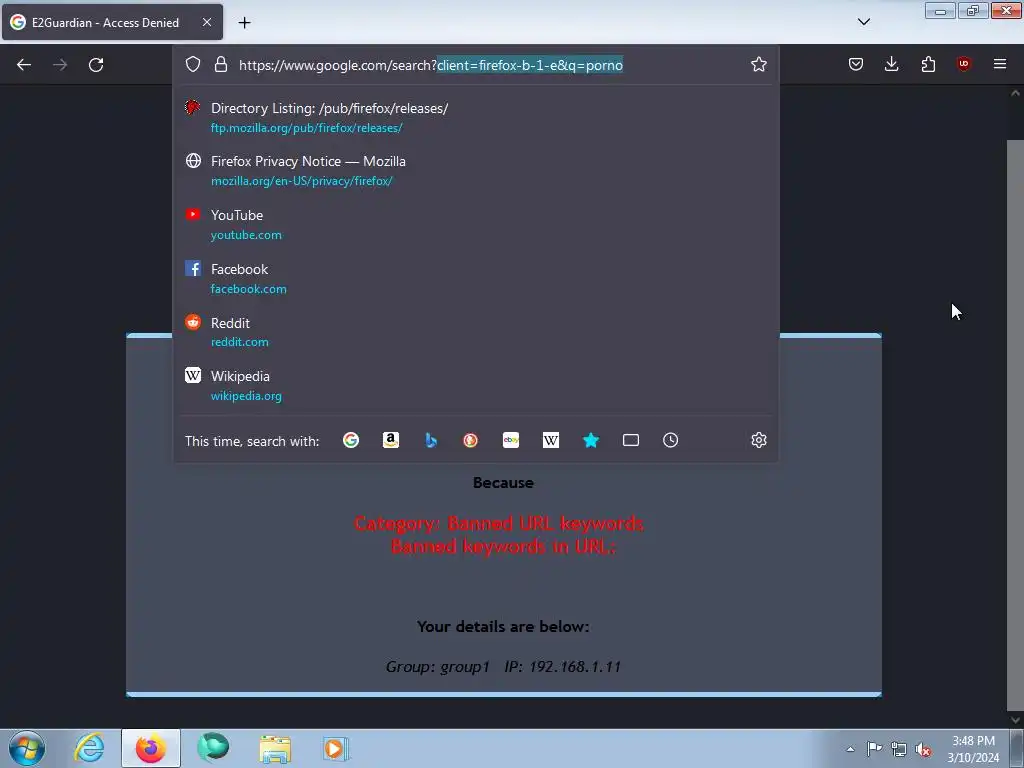Click the 'Group: group1' text
Image resolution: width=1024 pixels, height=768 pixels.
438,667
